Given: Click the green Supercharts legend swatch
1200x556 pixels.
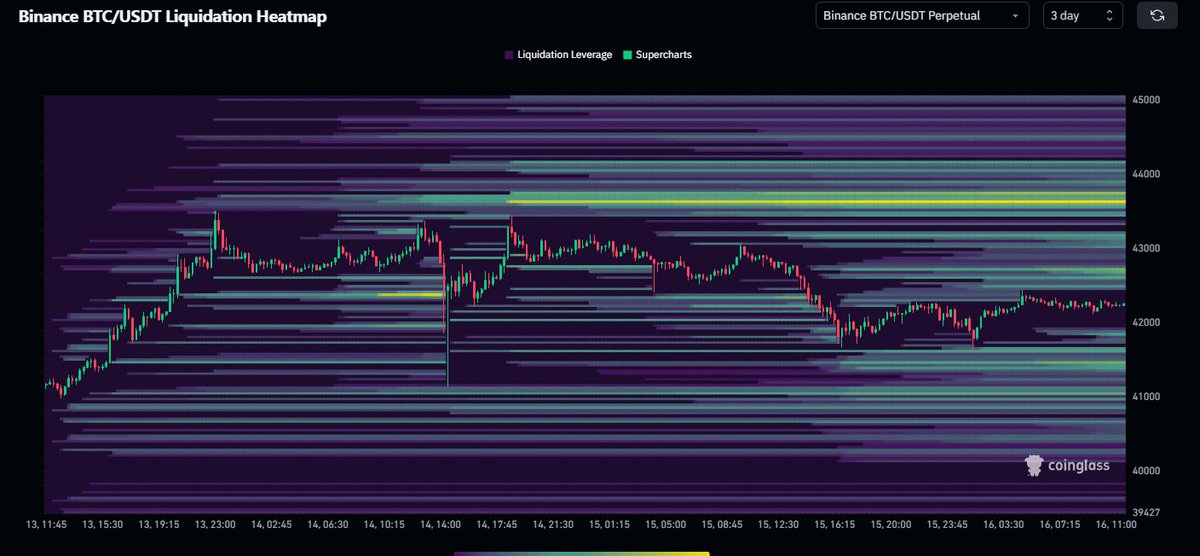Looking at the screenshot, I should click(627, 55).
